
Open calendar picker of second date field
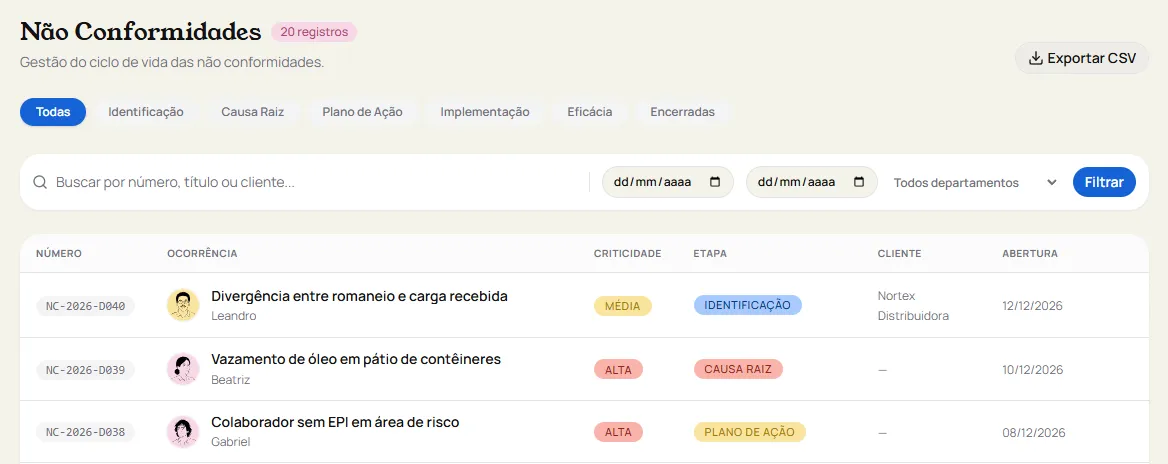[x=859, y=182]
